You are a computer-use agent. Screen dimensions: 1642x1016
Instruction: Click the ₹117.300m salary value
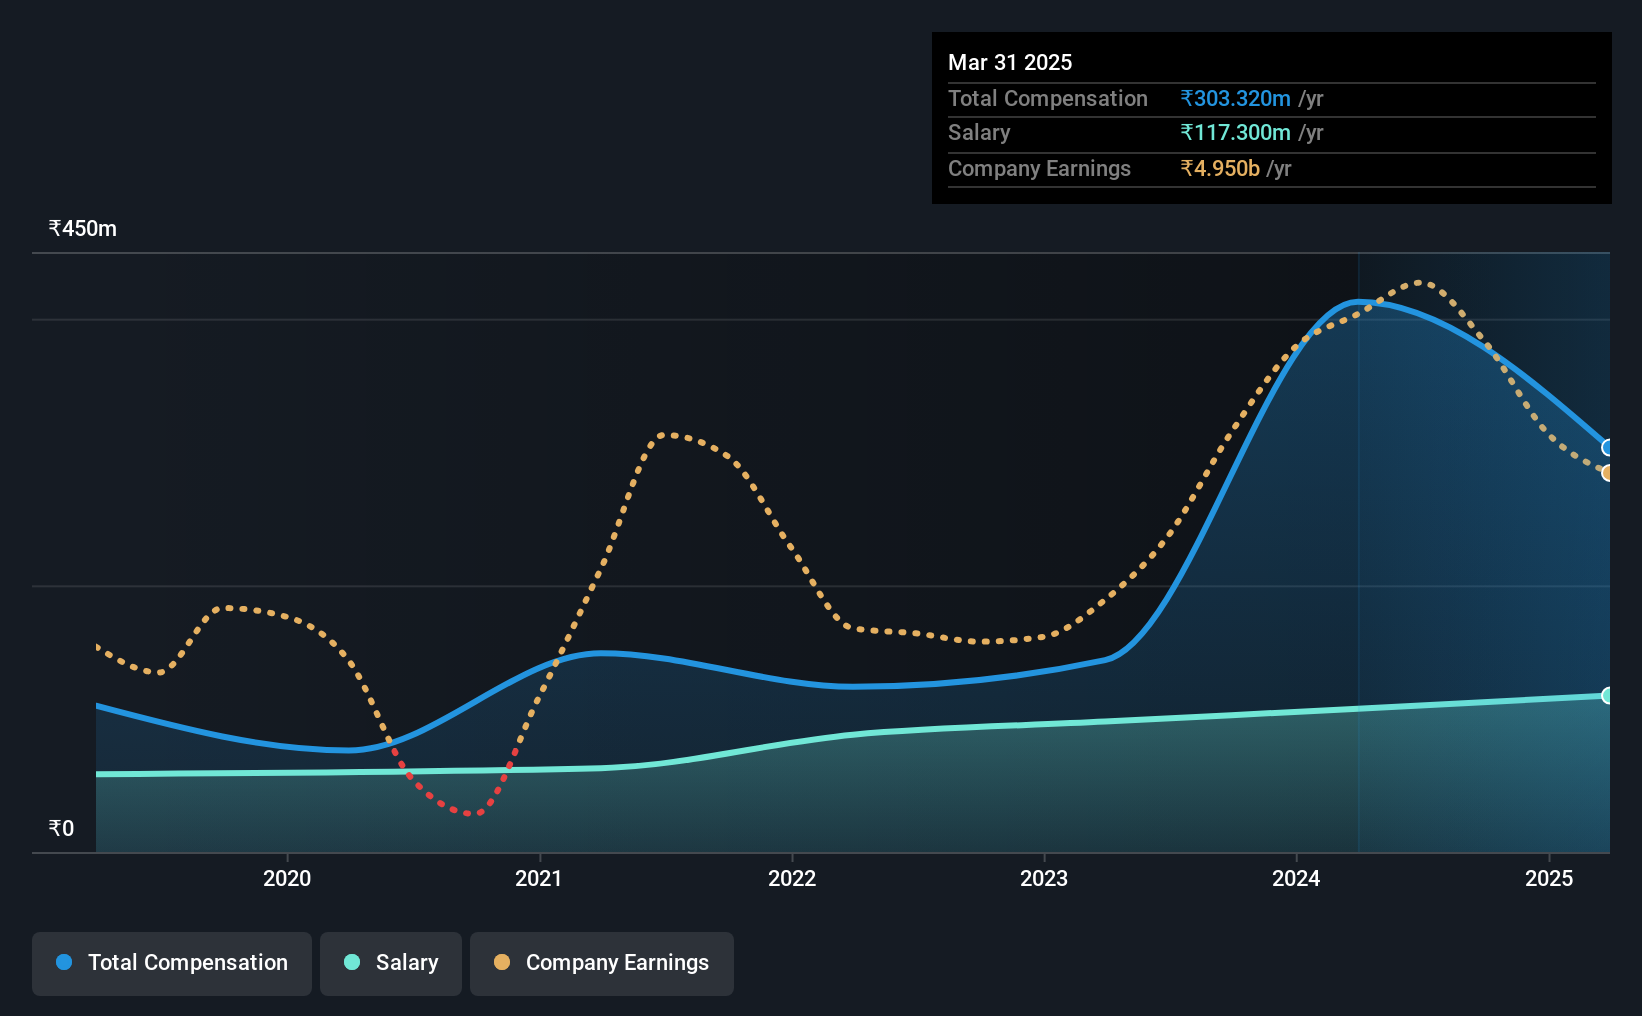coord(1235,132)
